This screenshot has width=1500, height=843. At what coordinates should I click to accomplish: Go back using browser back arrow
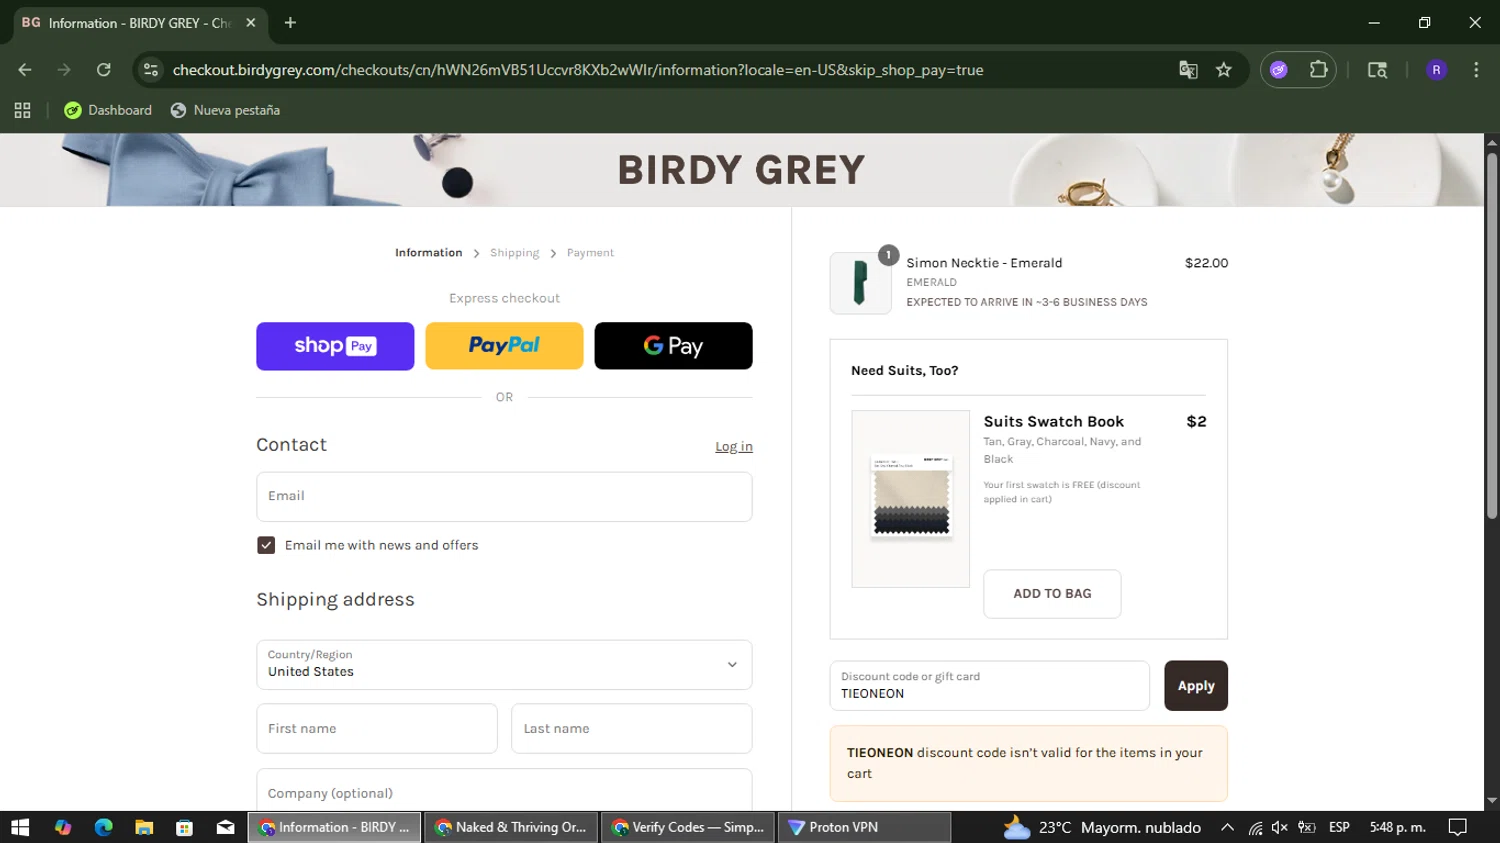25,70
